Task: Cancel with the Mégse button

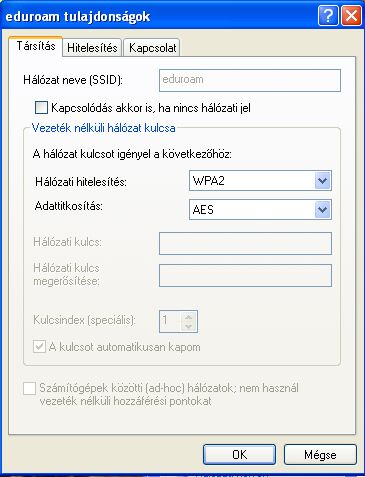Action: 320,455
